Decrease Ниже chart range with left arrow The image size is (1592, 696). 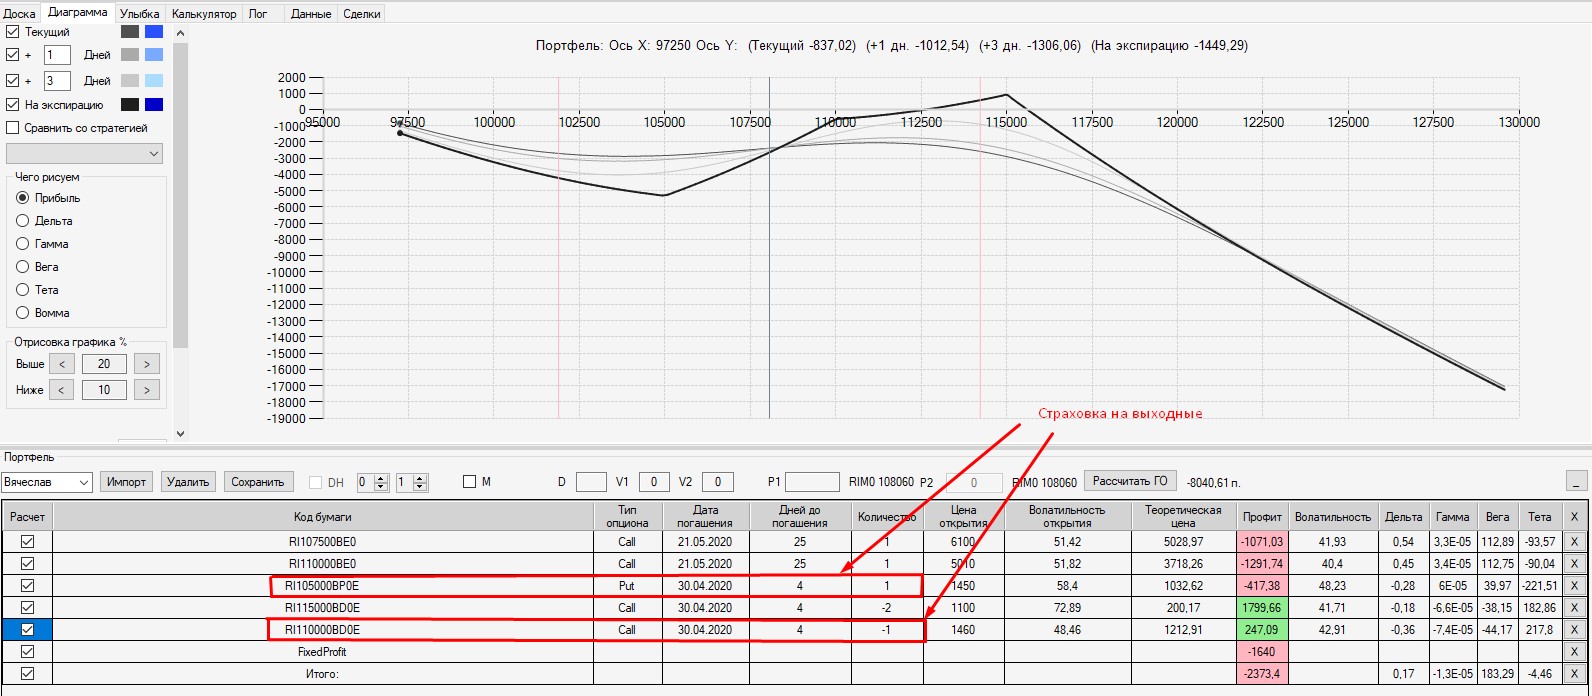[61, 390]
